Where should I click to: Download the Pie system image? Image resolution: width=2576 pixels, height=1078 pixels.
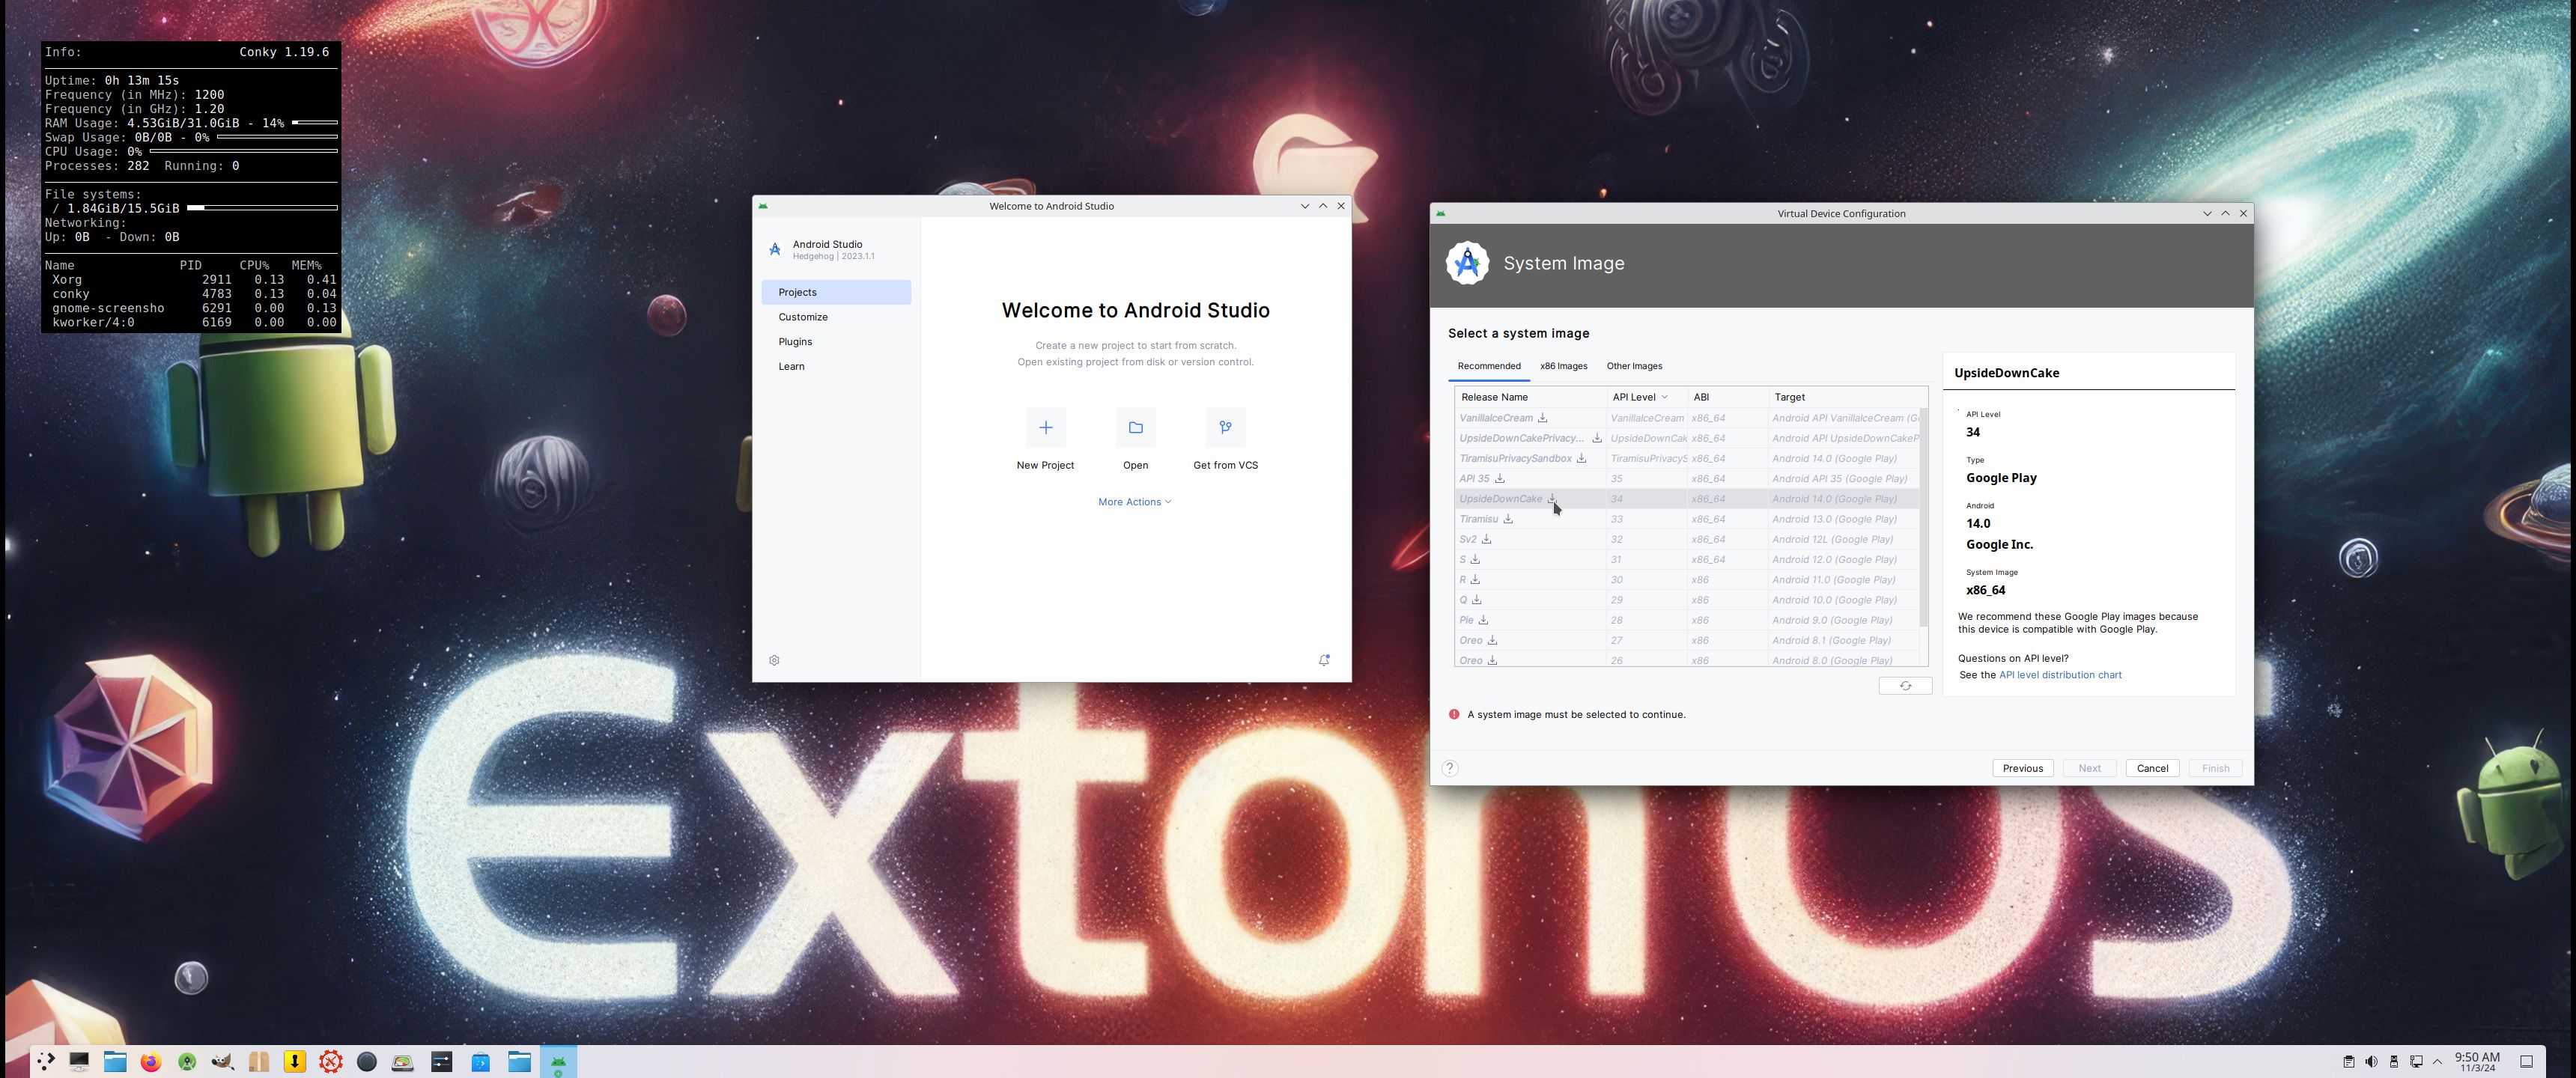(x=1483, y=620)
